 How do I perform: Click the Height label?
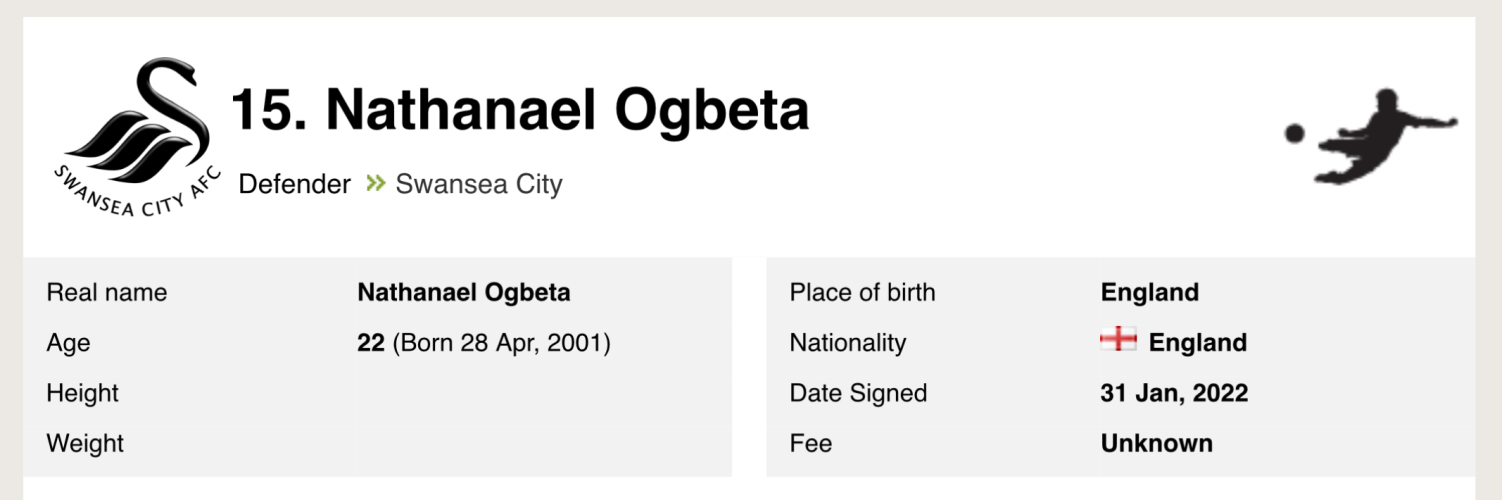pyautogui.click(x=82, y=393)
